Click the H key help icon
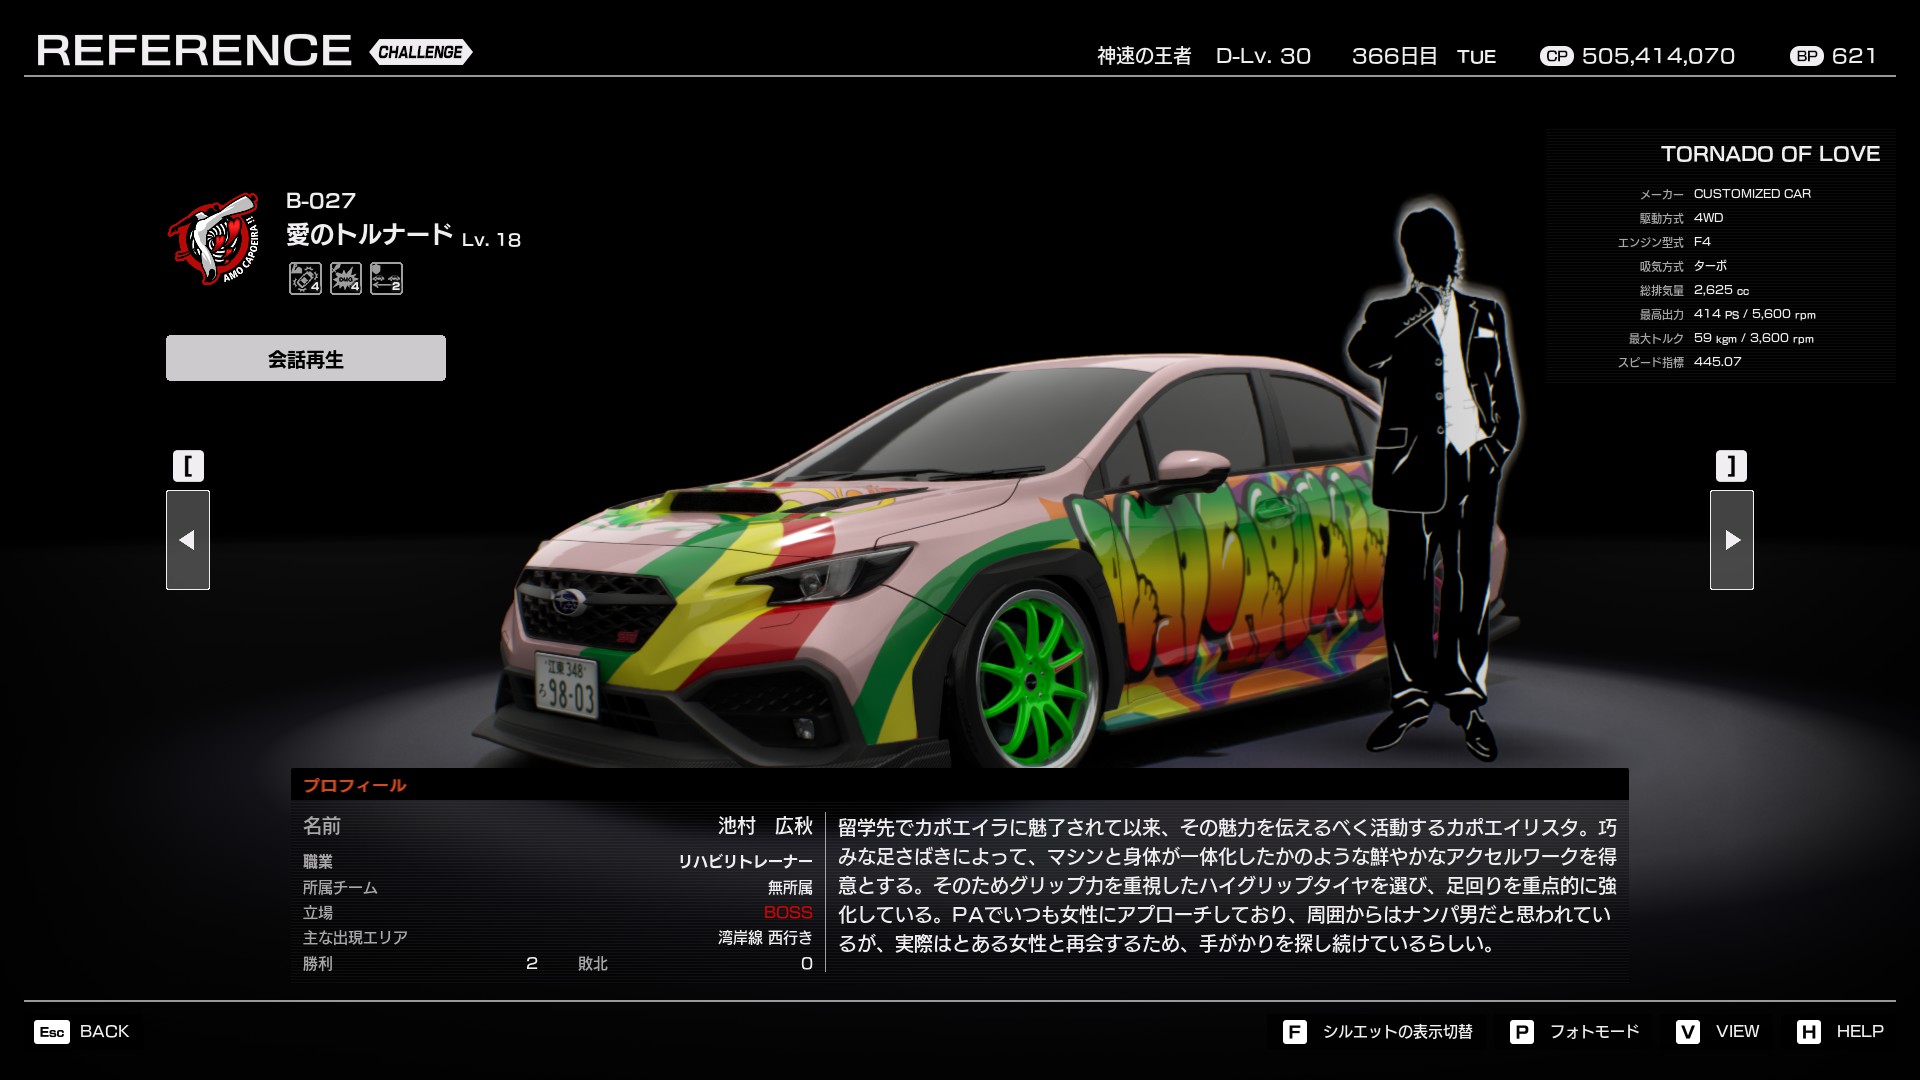Screen dimensions: 1920x1080 coord(1808,1032)
